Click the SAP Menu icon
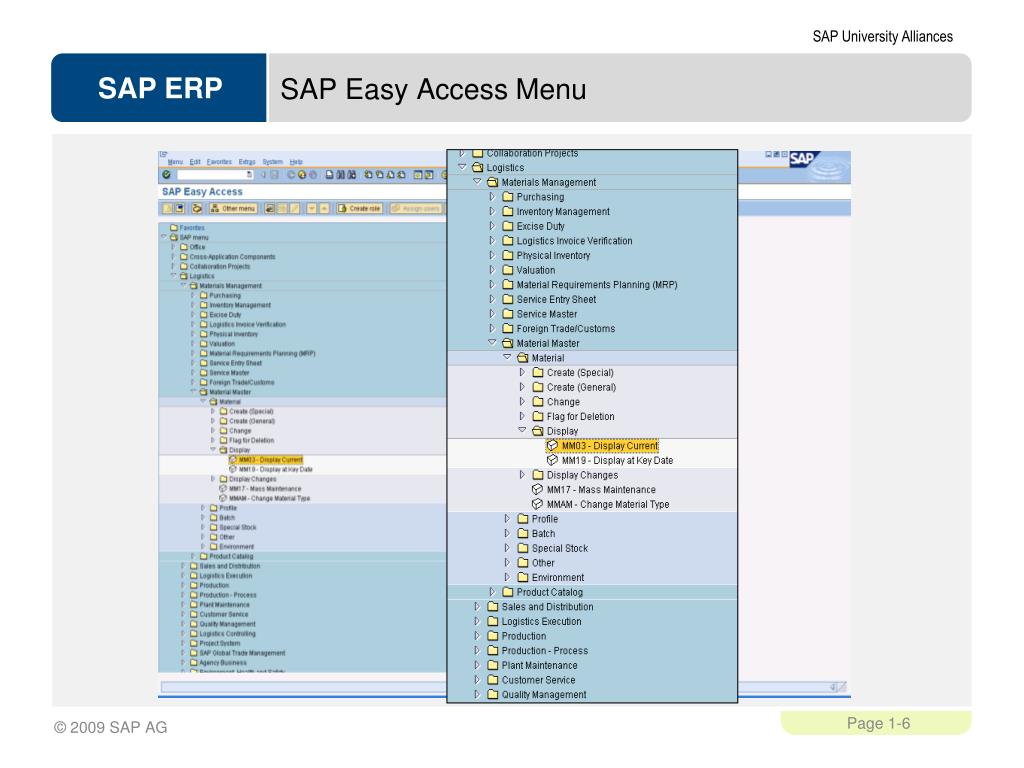Viewport: 1024px width, 768px height. coord(180,208)
